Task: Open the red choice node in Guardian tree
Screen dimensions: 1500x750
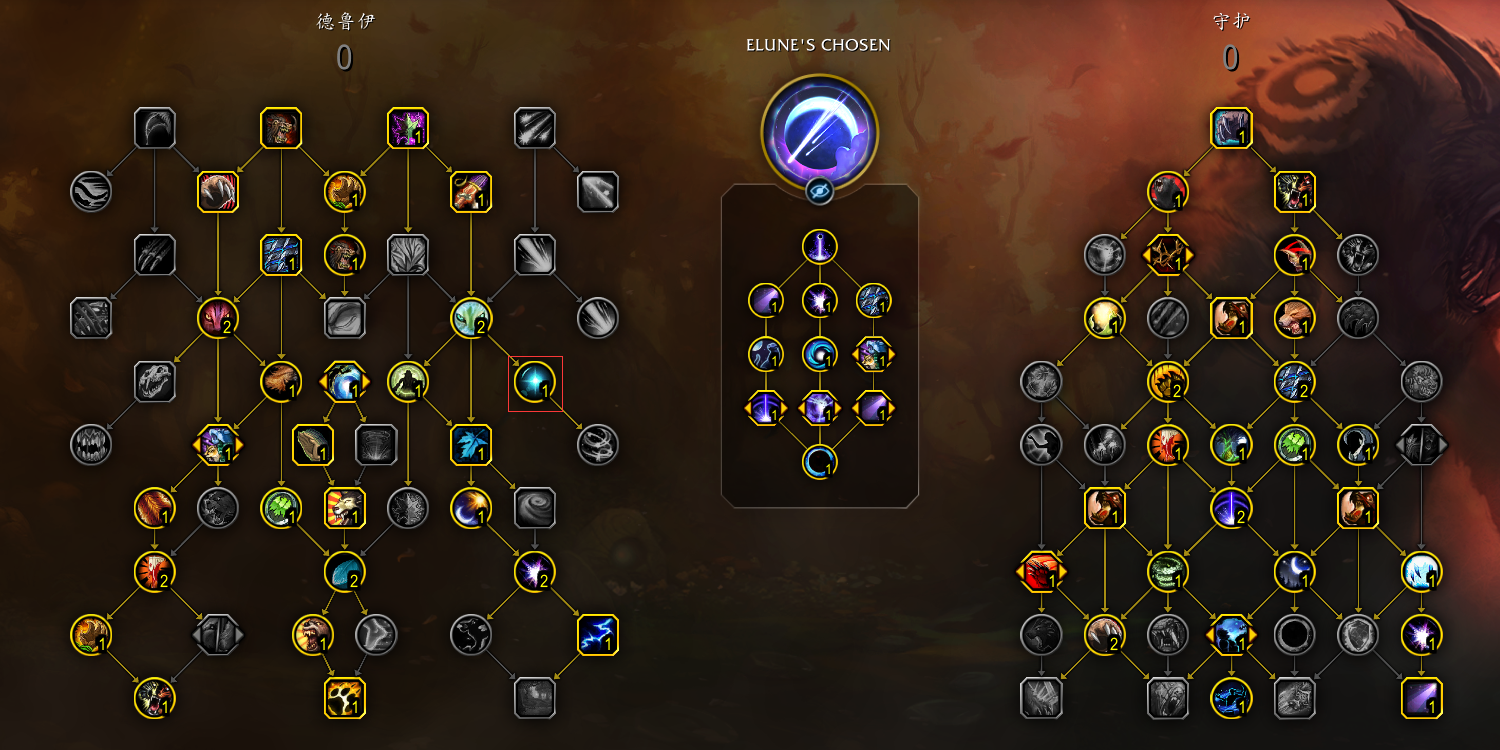Action: [x=1042, y=571]
